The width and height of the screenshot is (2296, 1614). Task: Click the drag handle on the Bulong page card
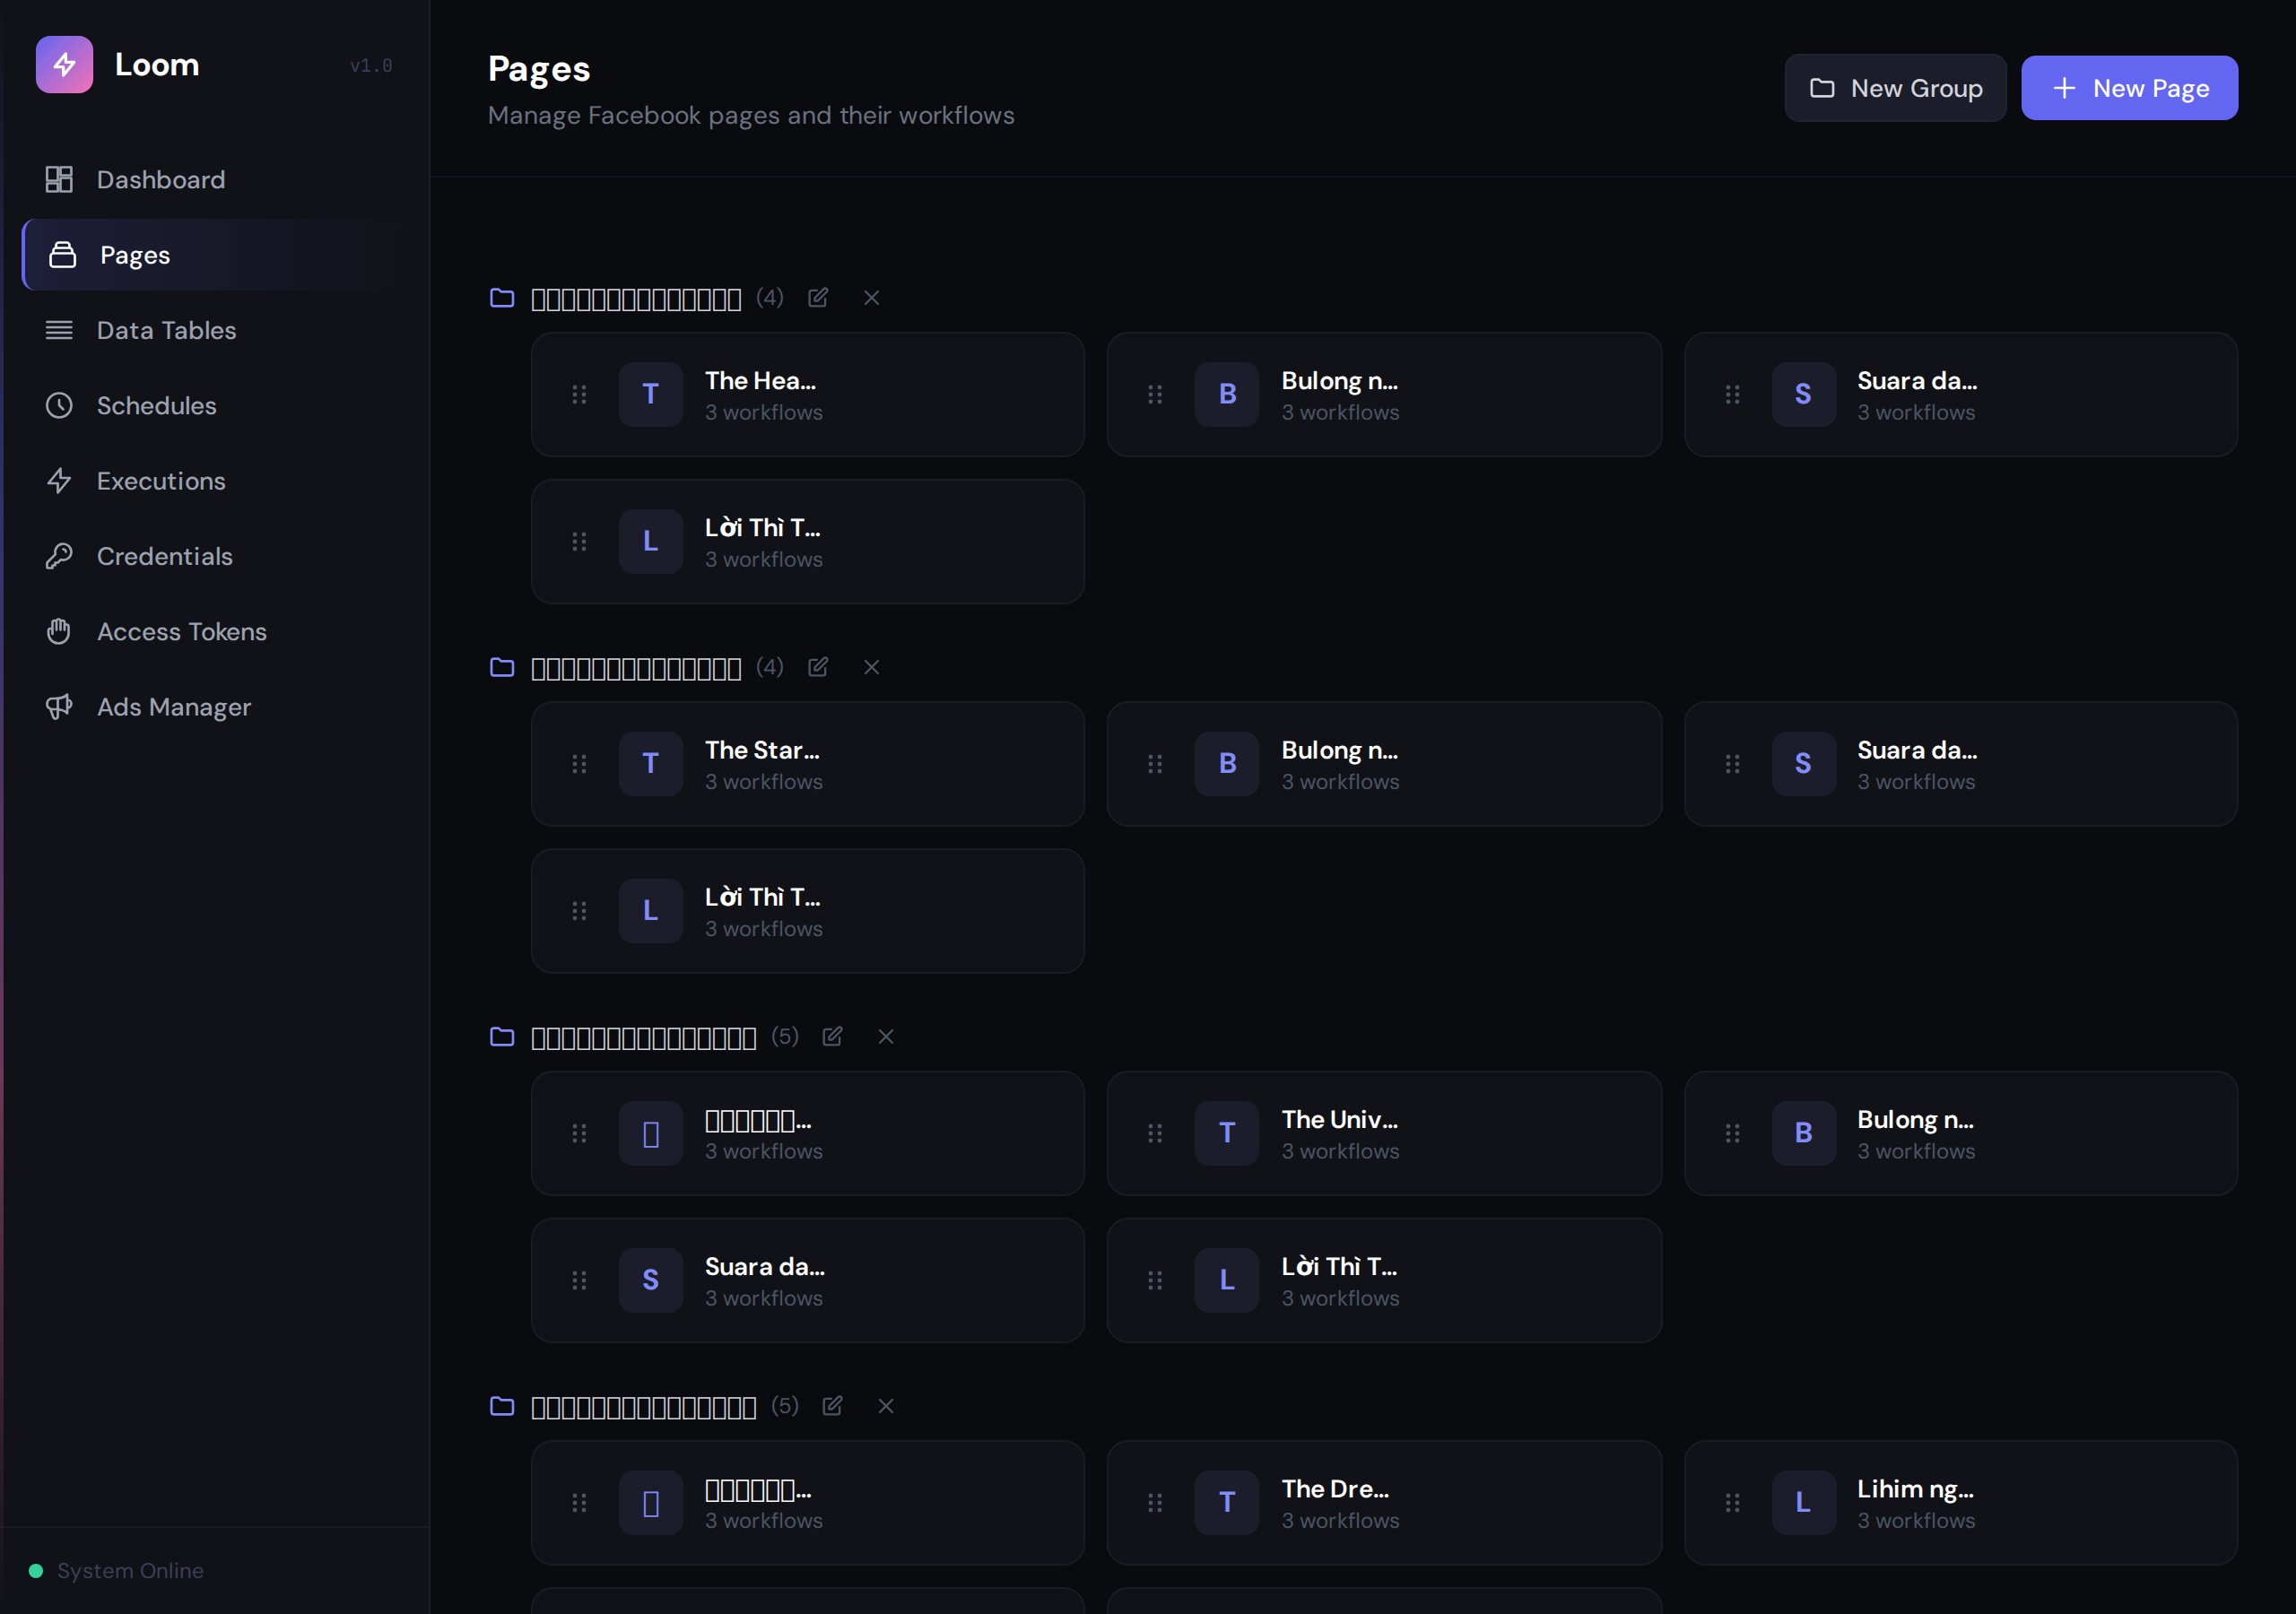pos(1155,394)
